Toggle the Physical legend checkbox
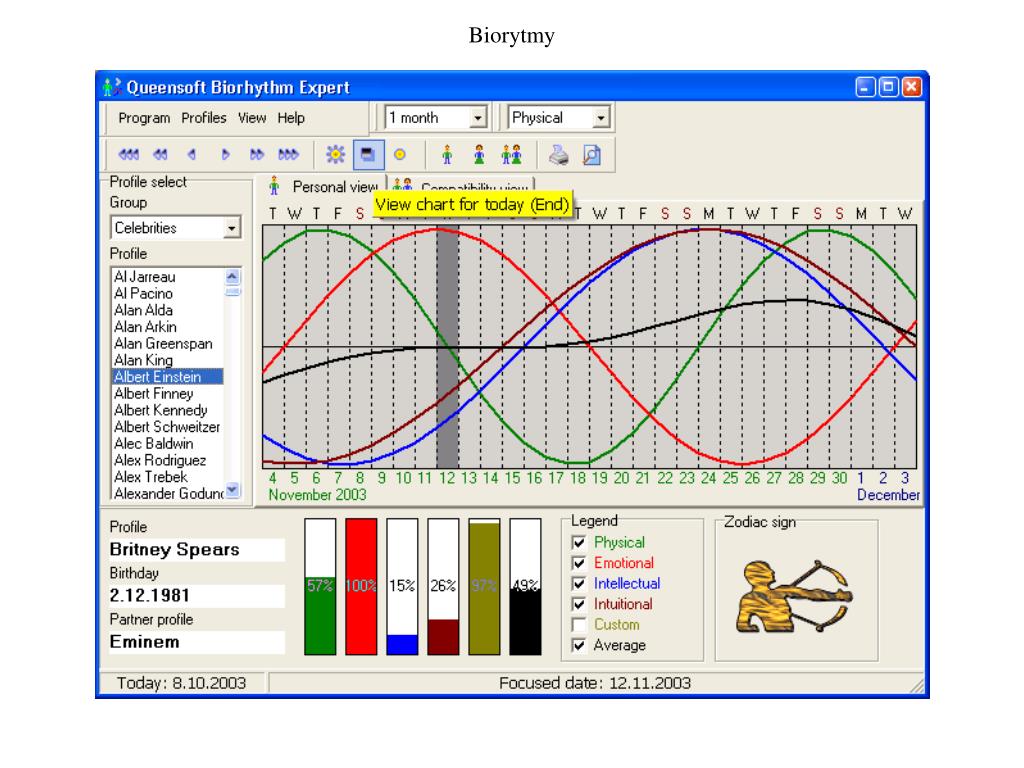The height and width of the screenshot is (768, 1024). [579, 542]
